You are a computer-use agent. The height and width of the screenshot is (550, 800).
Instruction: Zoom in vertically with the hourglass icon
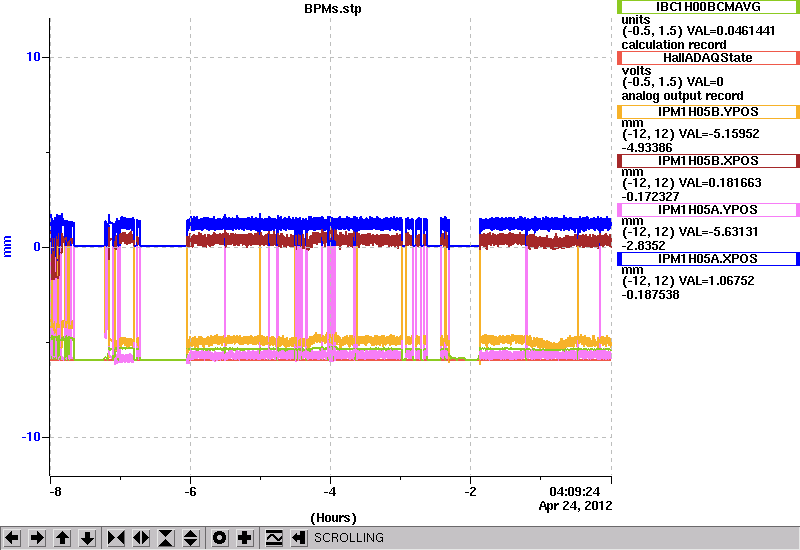[x=166, y=538]
